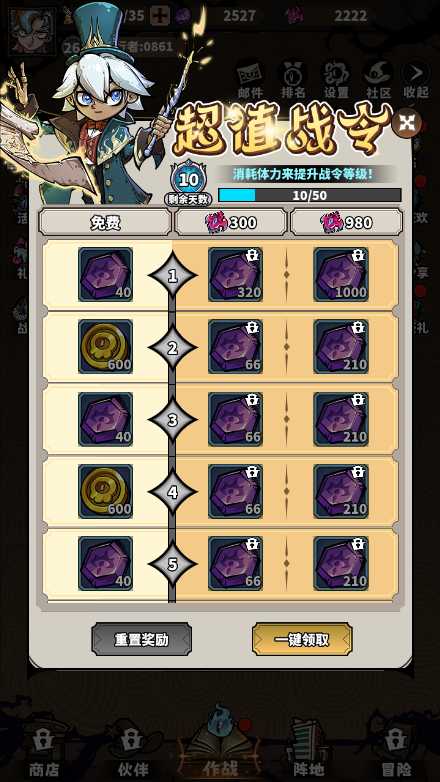The width and height of the screenshot is (440, 782).
Task: Tap the locked 210 gem reward at level 5
Action: [x=341, y=564]
